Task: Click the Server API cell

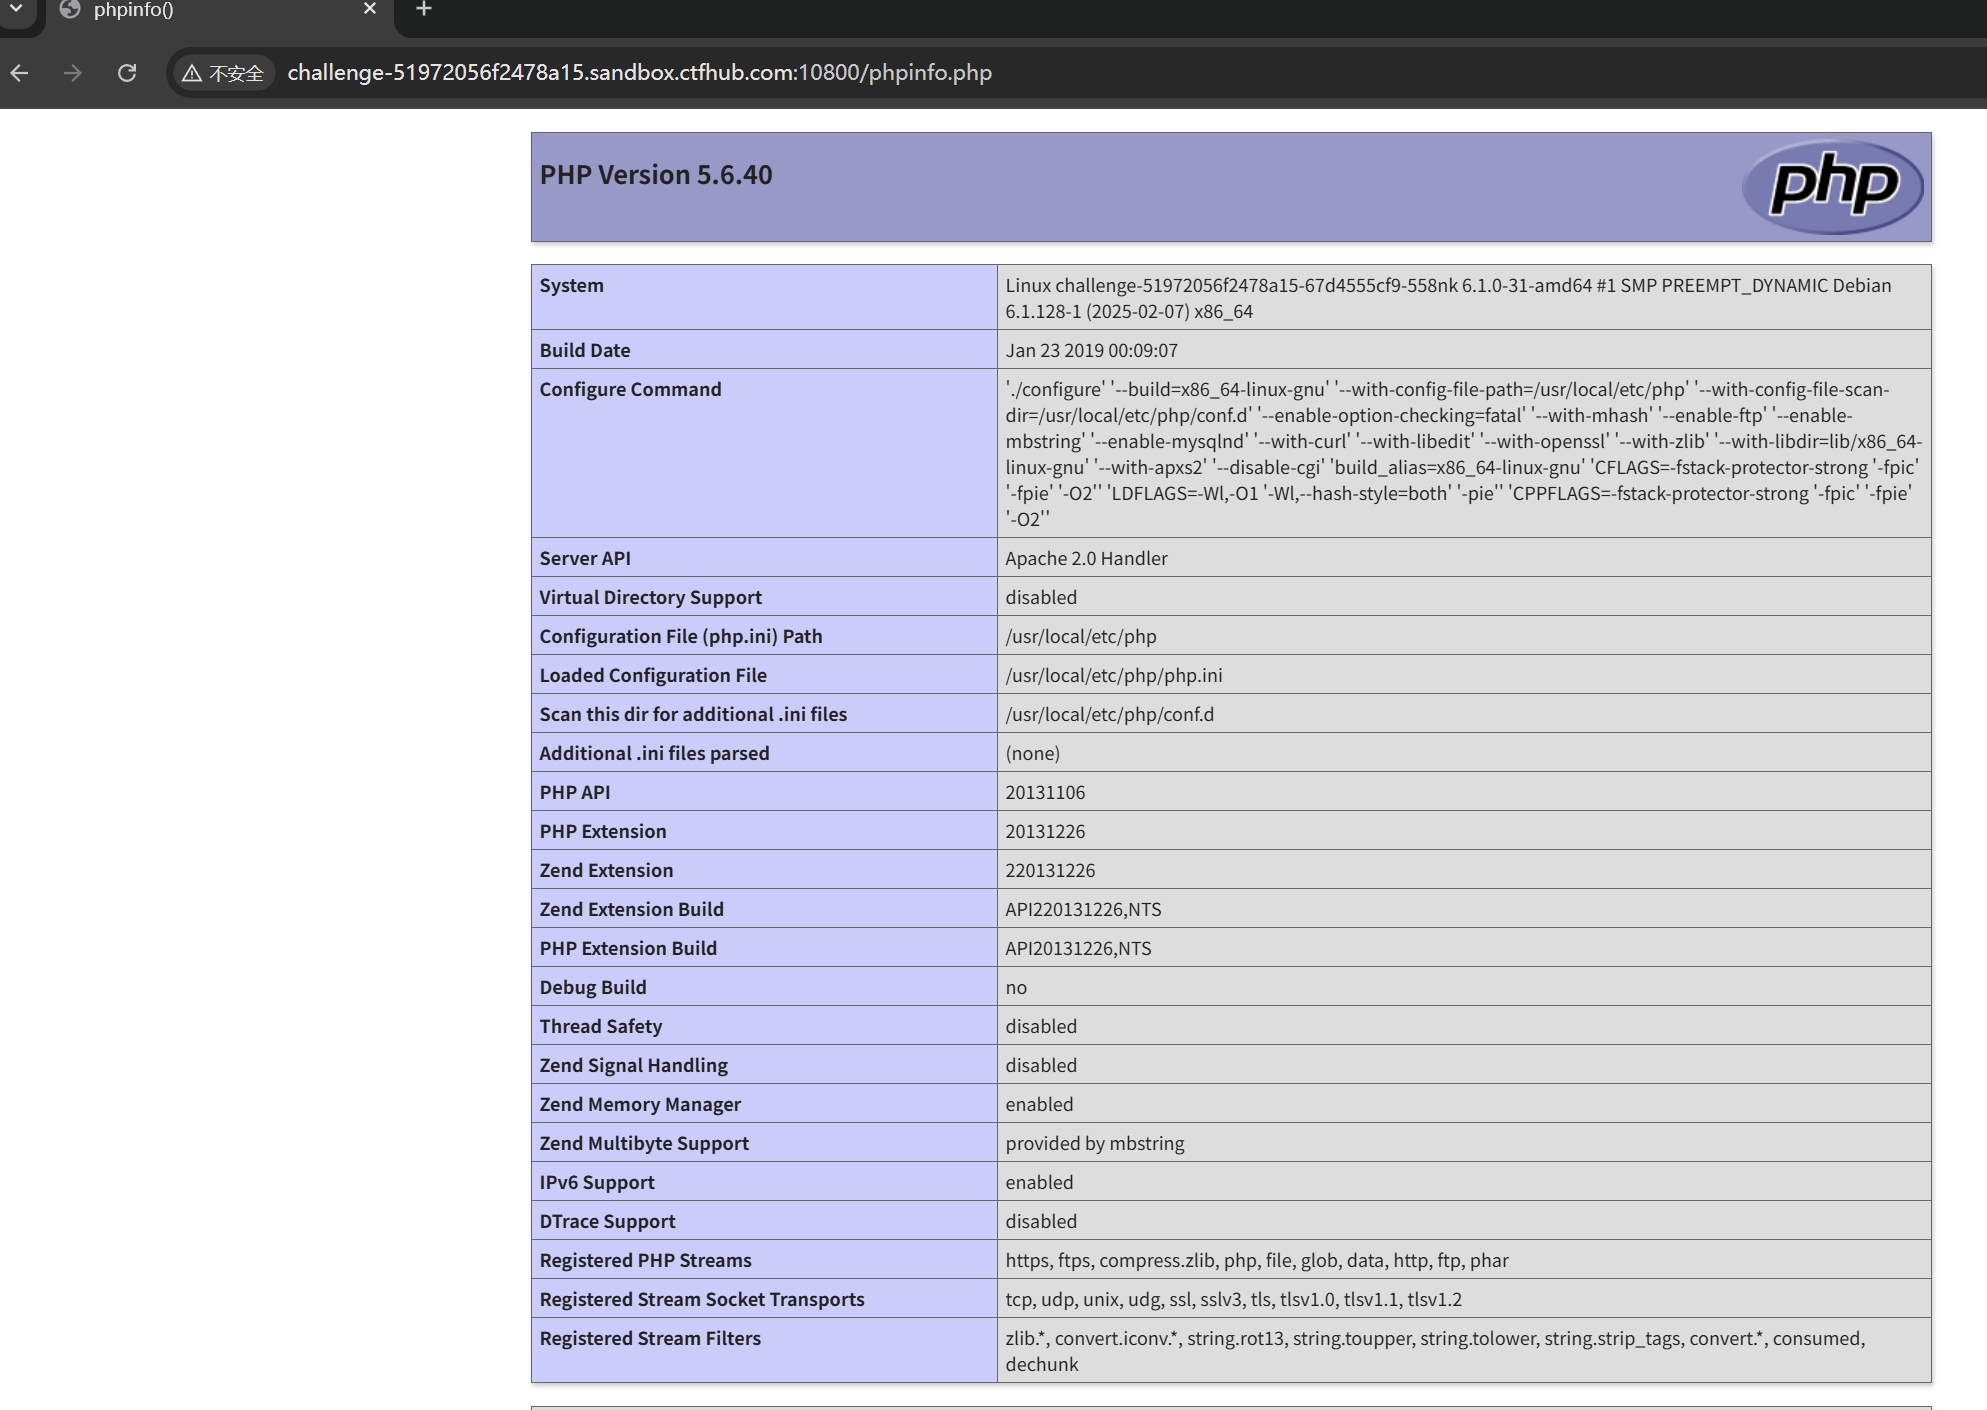Action: (1086, 558)
